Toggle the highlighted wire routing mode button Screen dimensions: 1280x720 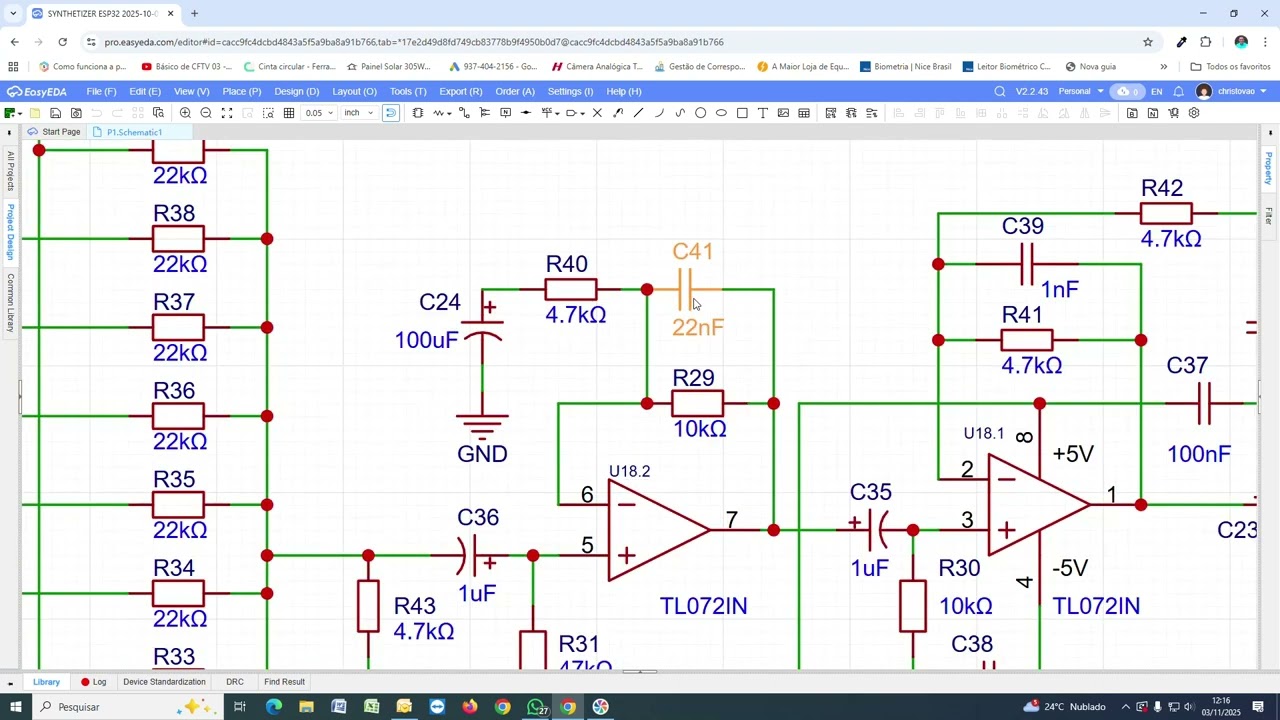click(x=391, y=113)
